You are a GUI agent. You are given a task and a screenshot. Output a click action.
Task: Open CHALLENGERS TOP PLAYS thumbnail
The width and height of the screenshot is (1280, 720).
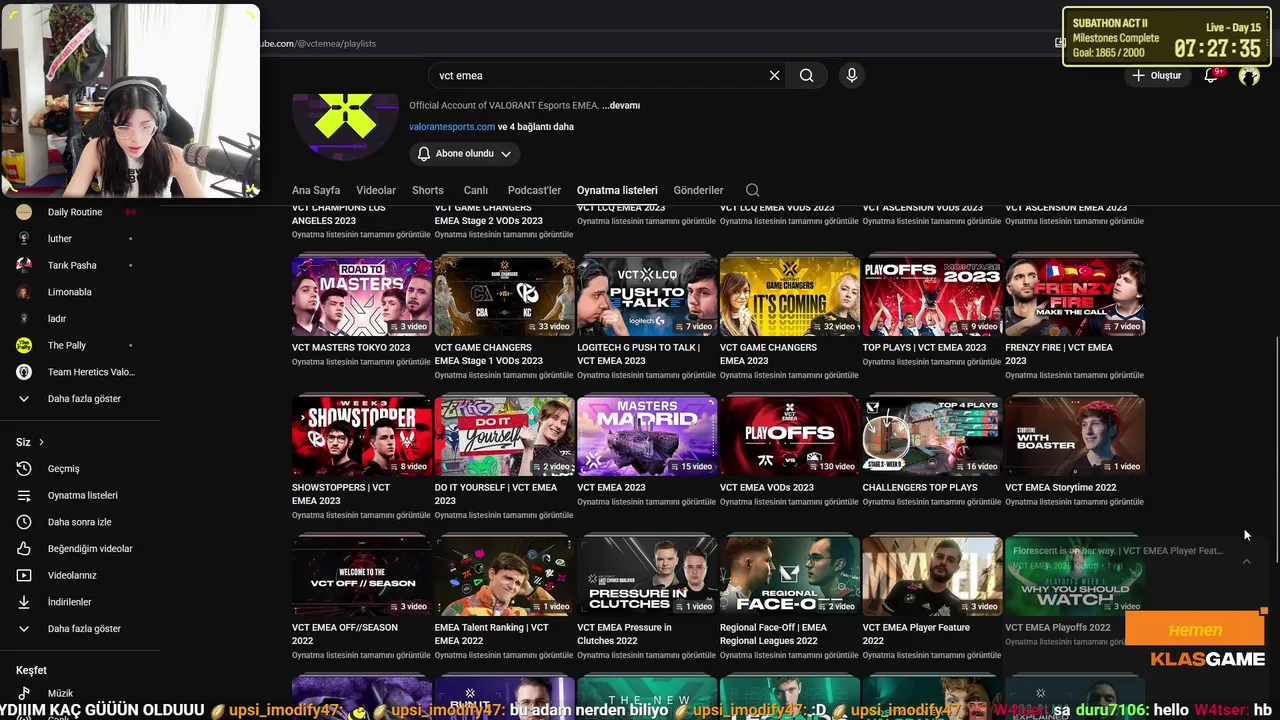[x=933, y=436]
